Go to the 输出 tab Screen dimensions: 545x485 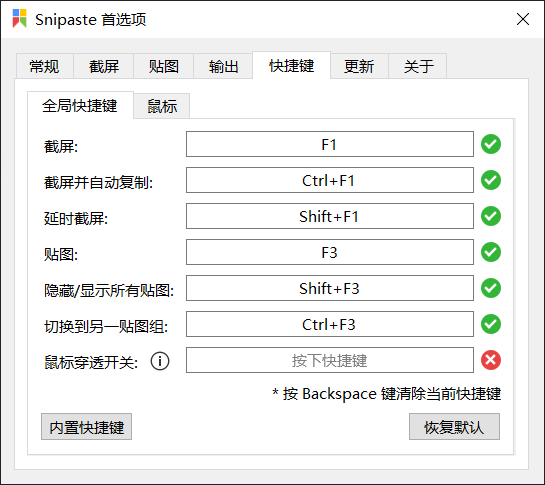(223, 66)
